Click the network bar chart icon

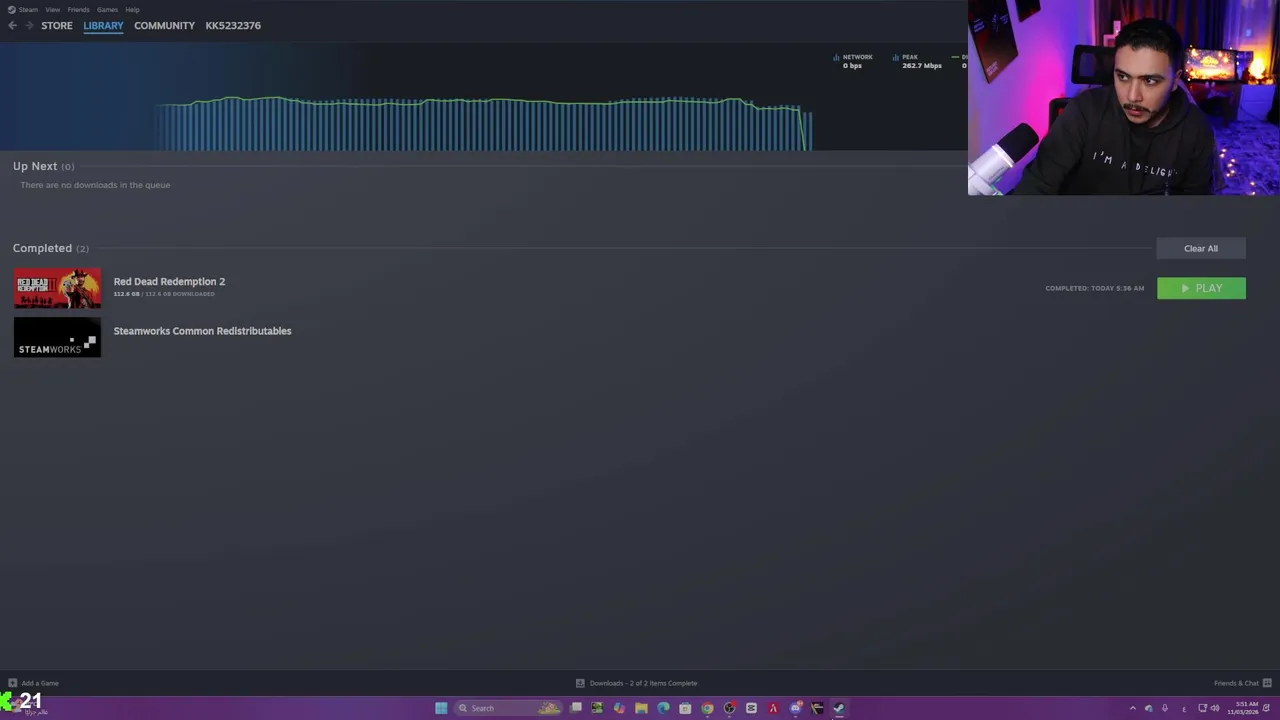[x=836, y=57]
